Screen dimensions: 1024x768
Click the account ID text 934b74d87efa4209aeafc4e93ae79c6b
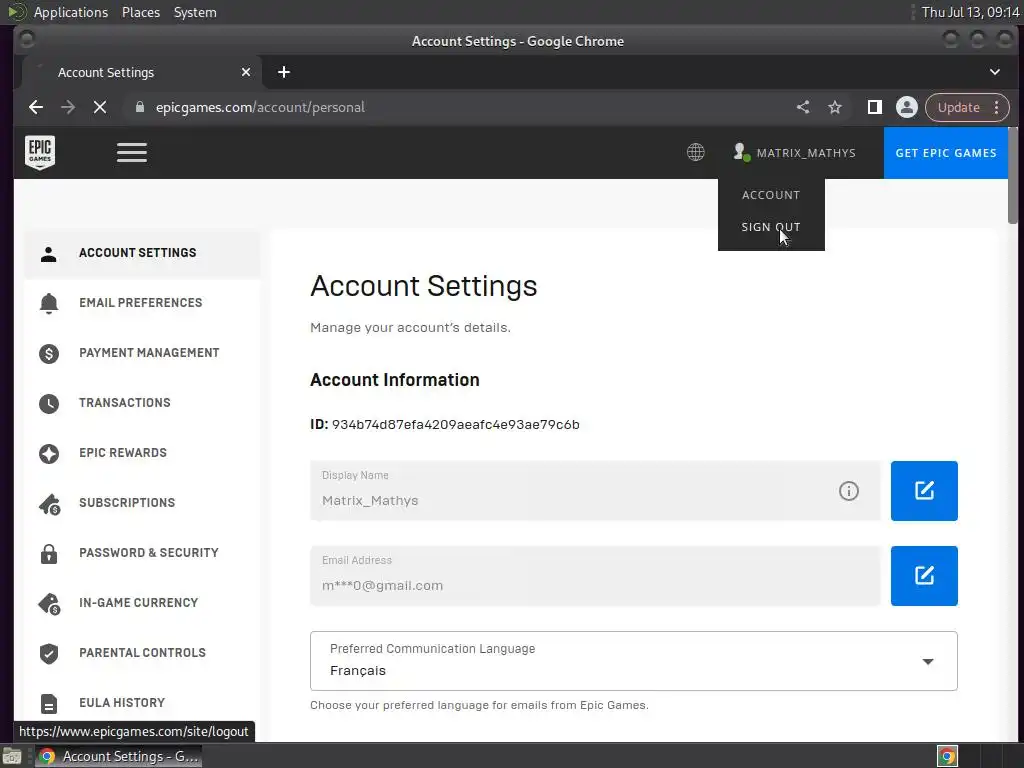(455, 424)
